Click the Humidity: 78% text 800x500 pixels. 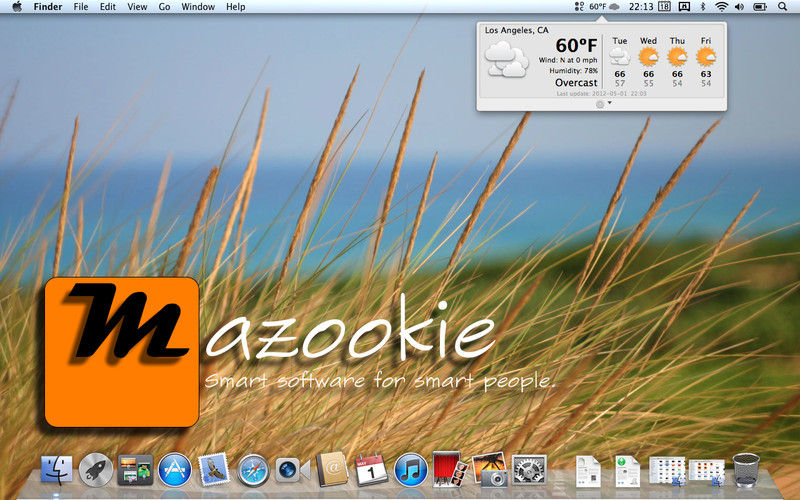573,71
